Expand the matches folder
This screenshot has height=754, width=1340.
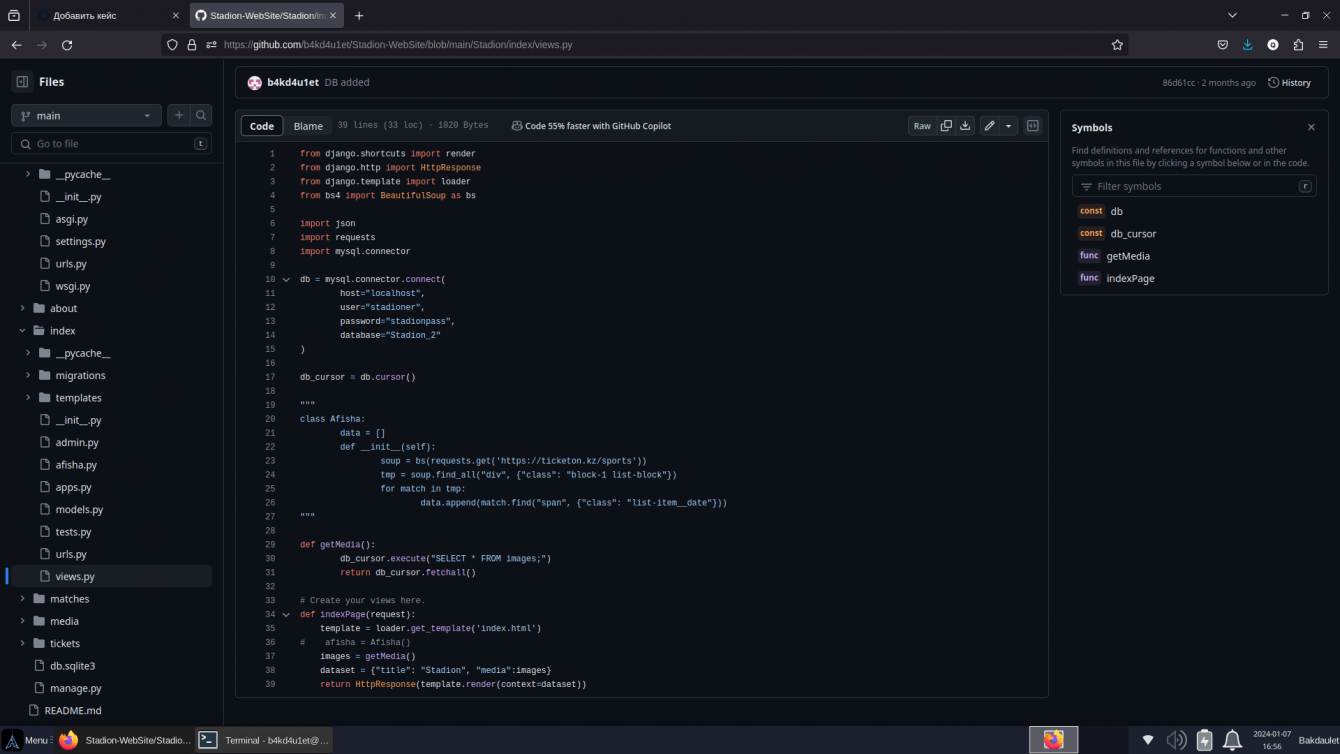pyautogui.click(x=23, y=599)
